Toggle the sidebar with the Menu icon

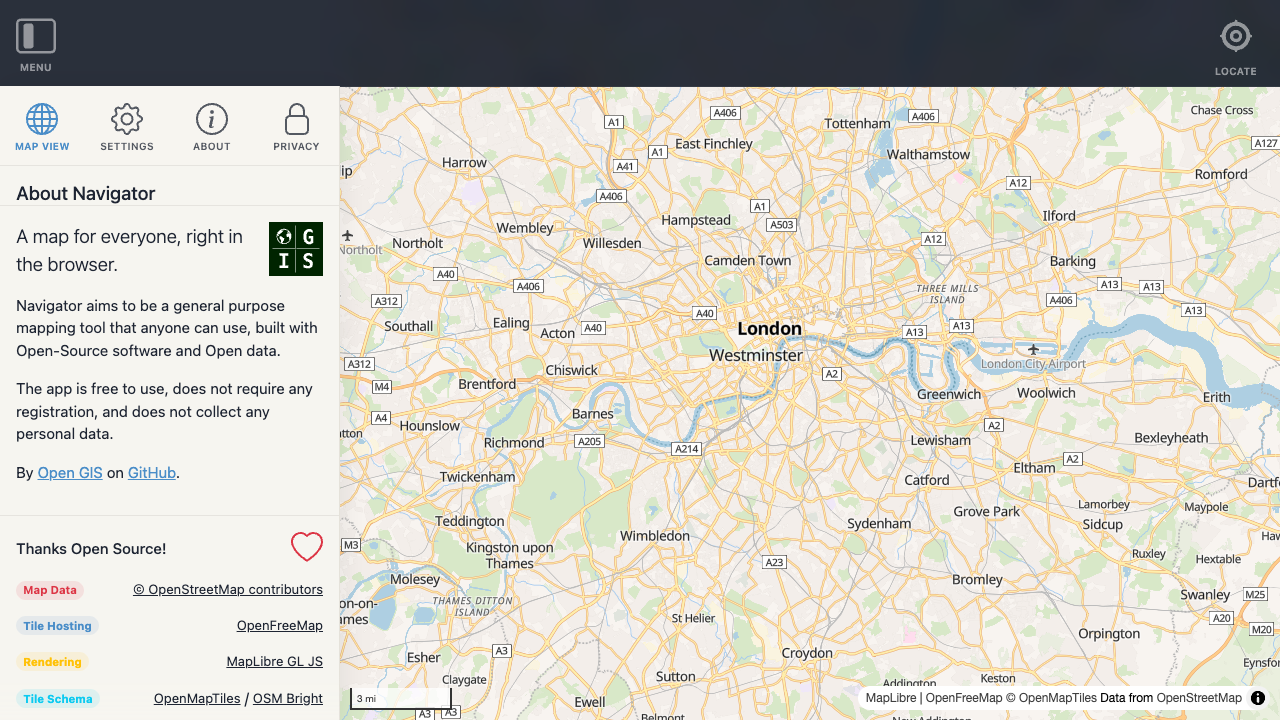(x=36, y=37)
